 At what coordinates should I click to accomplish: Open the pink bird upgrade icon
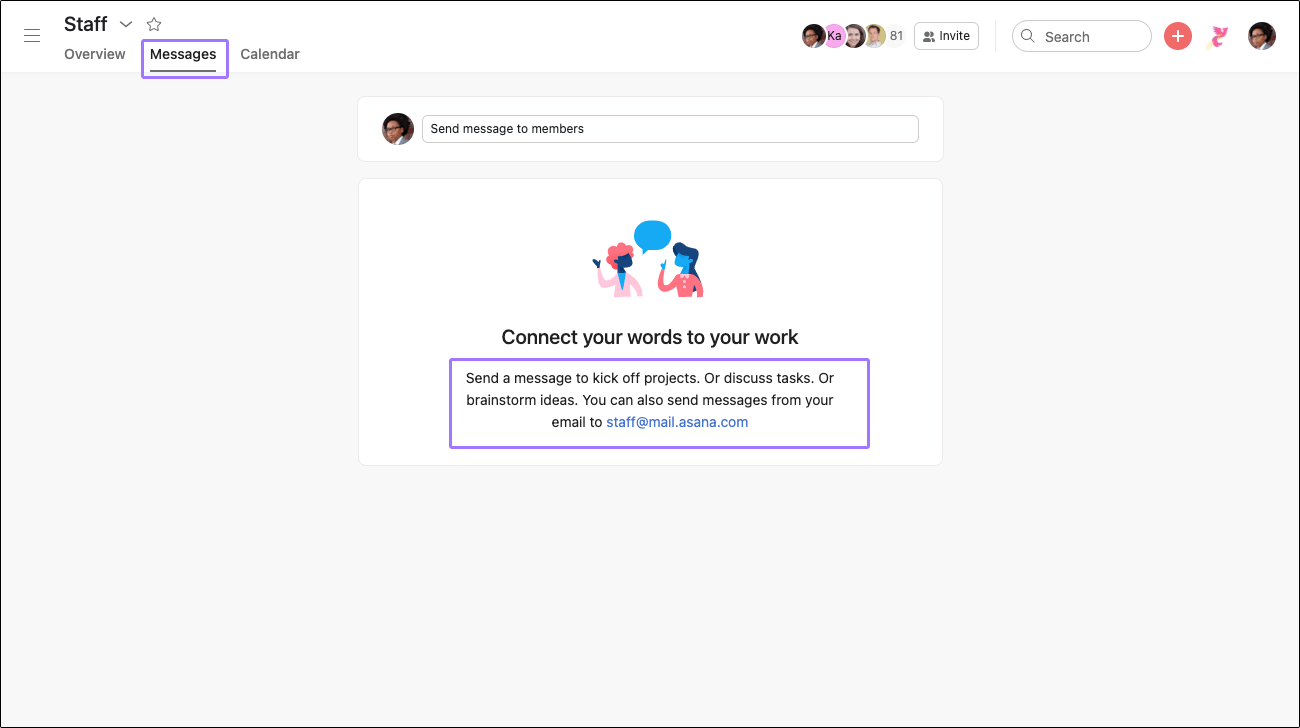pyautogui.click(x=1218, y=37)
